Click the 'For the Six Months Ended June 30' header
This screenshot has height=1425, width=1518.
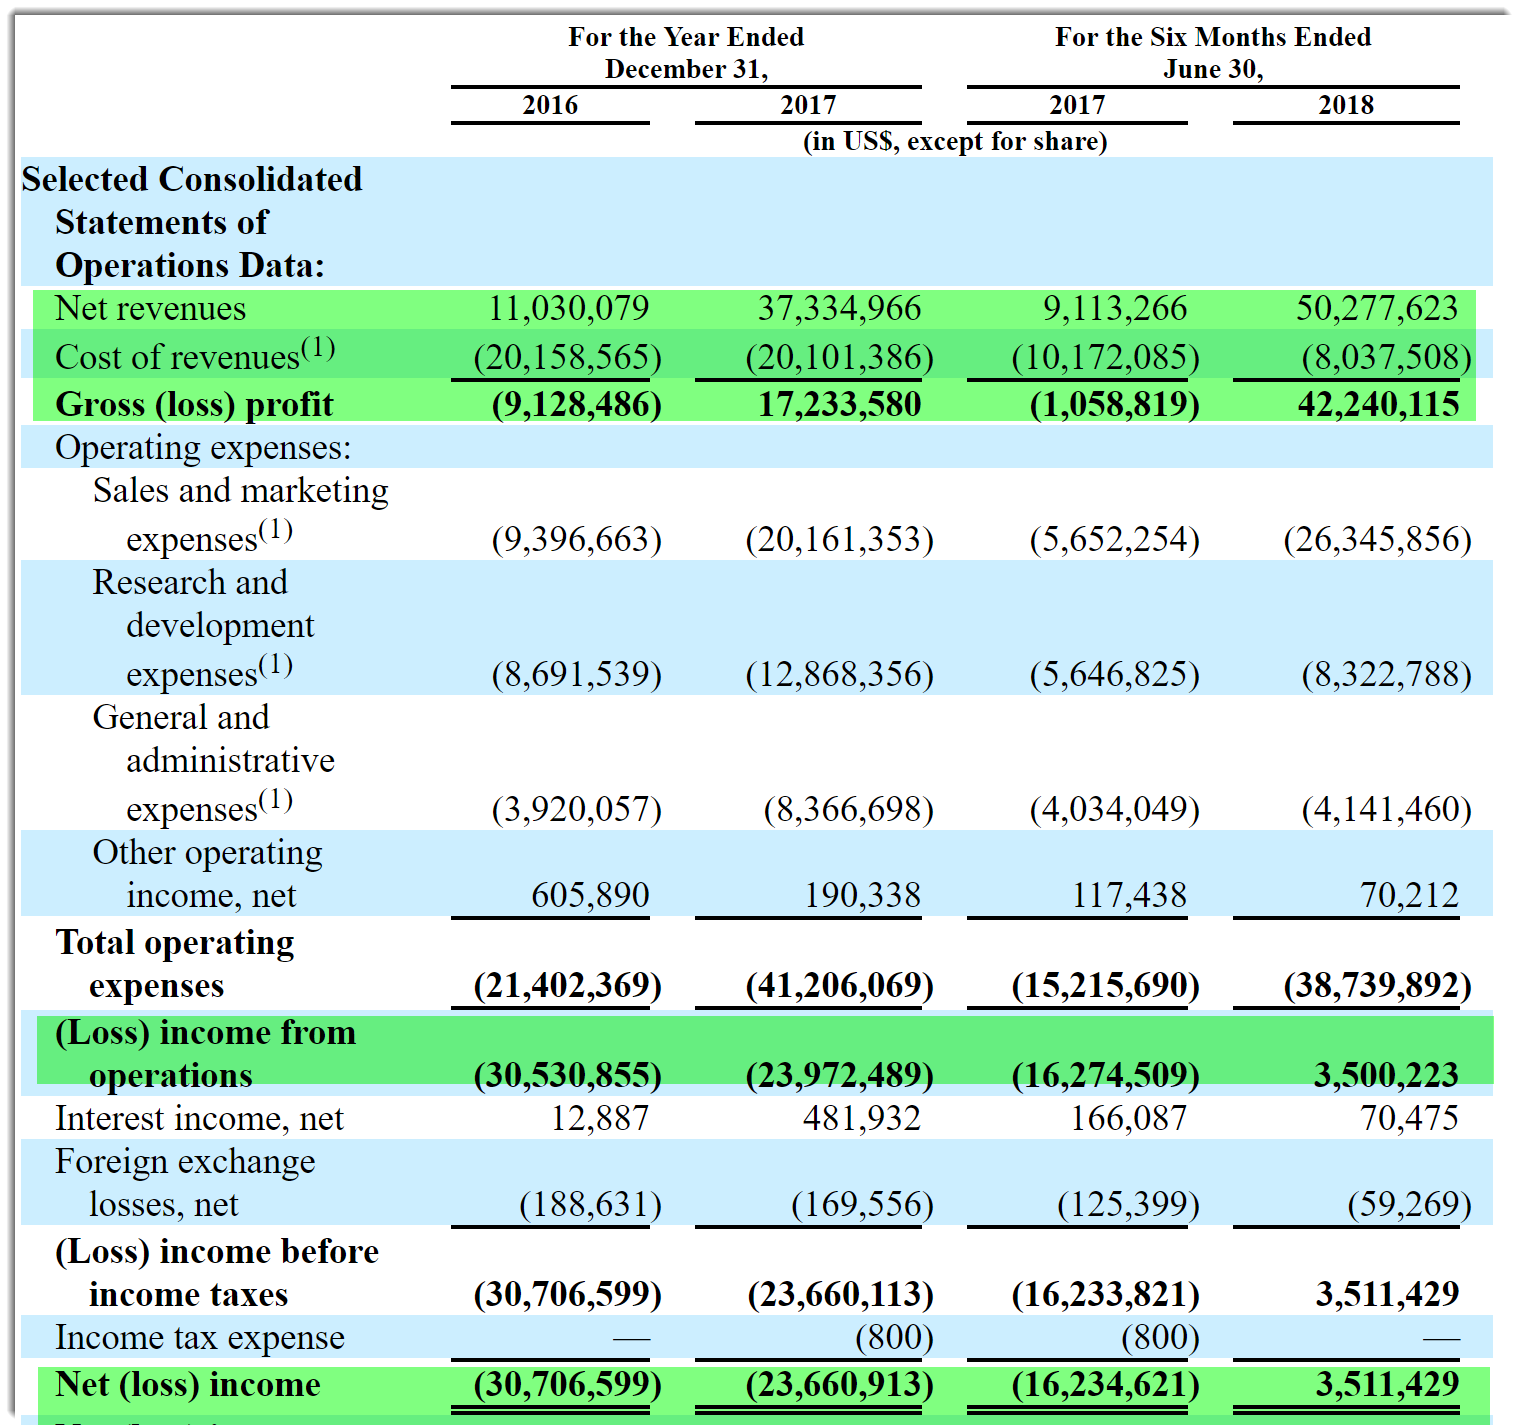pyautogui.click(x=1211, y=52)
